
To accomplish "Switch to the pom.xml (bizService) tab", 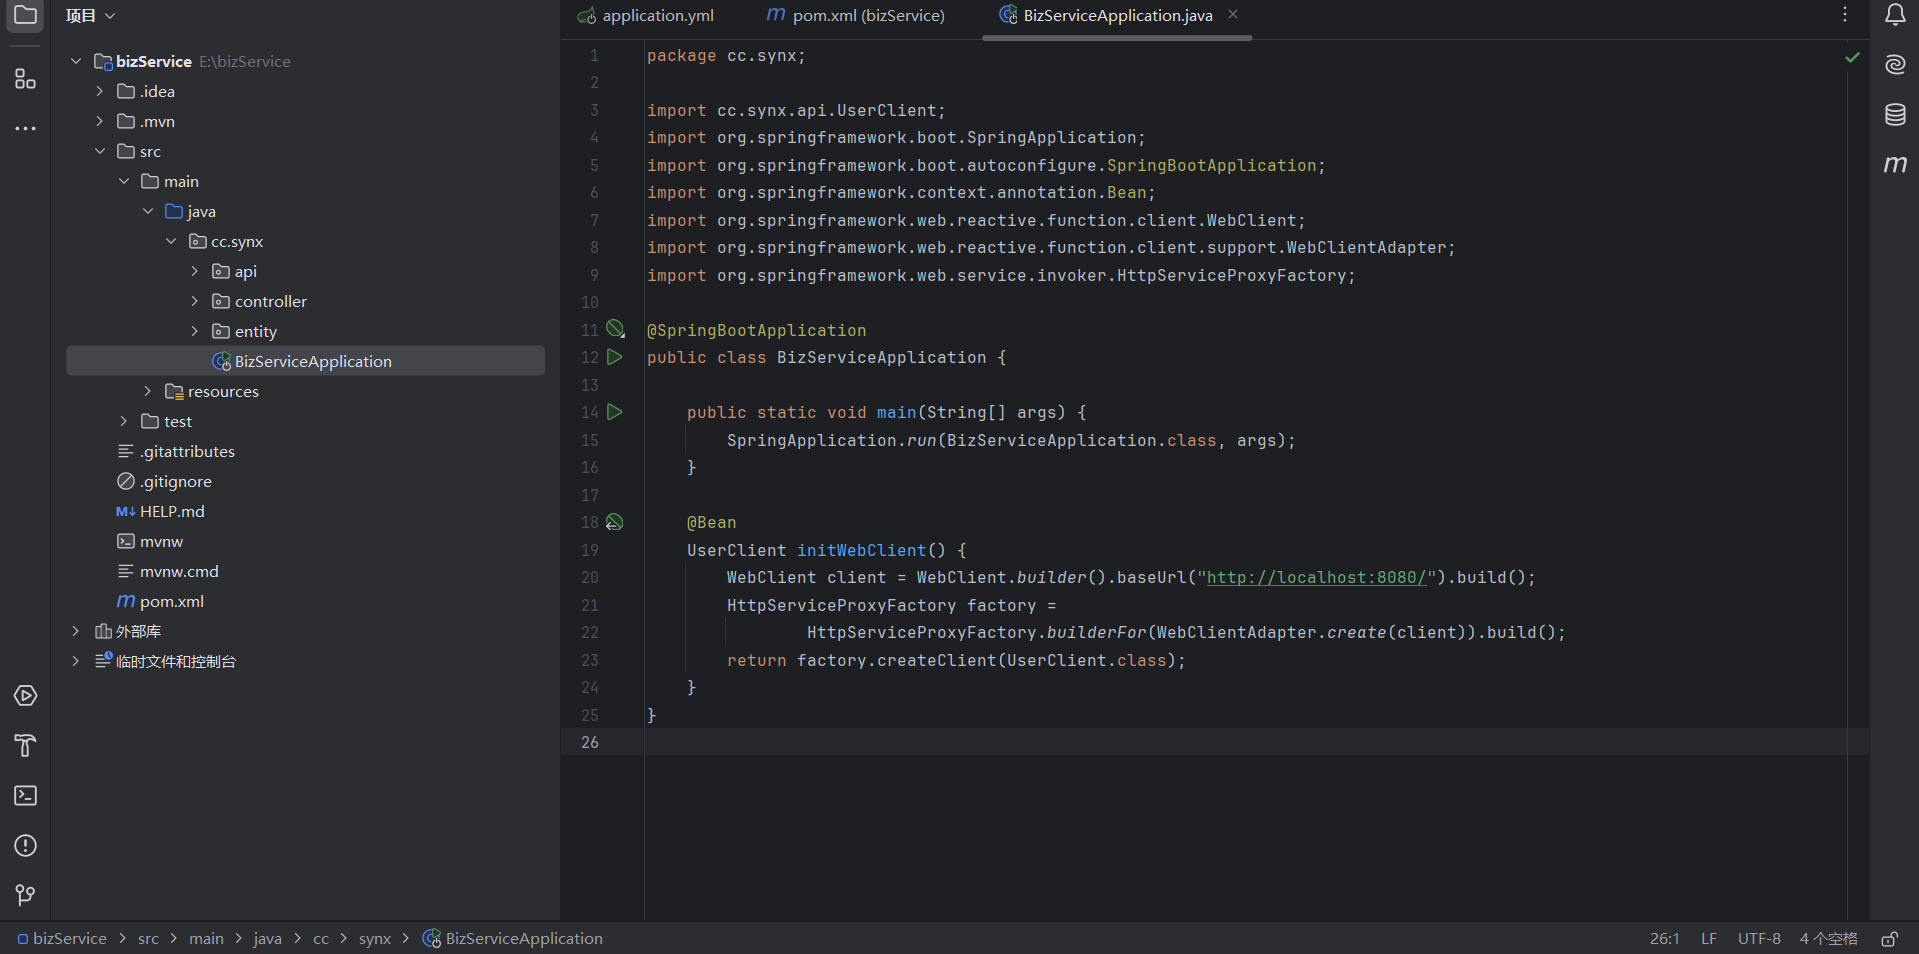I will pyautogui.click(x=856, y=15).
